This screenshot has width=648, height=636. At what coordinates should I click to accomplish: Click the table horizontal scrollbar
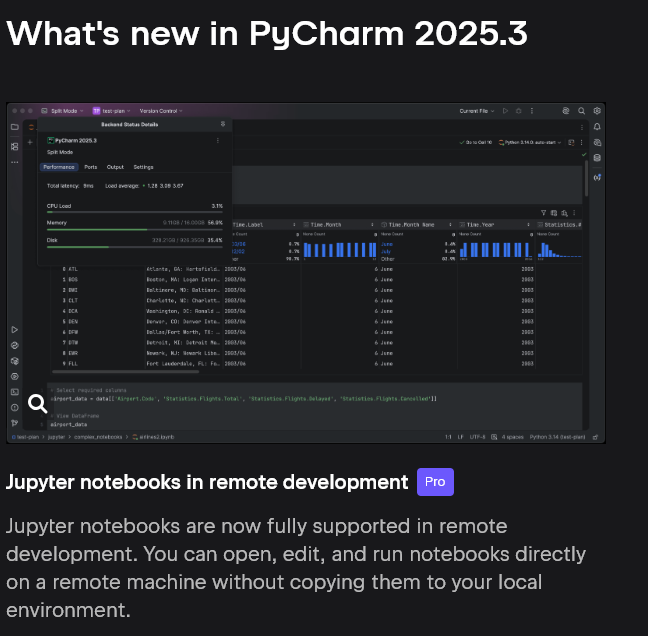126,372
